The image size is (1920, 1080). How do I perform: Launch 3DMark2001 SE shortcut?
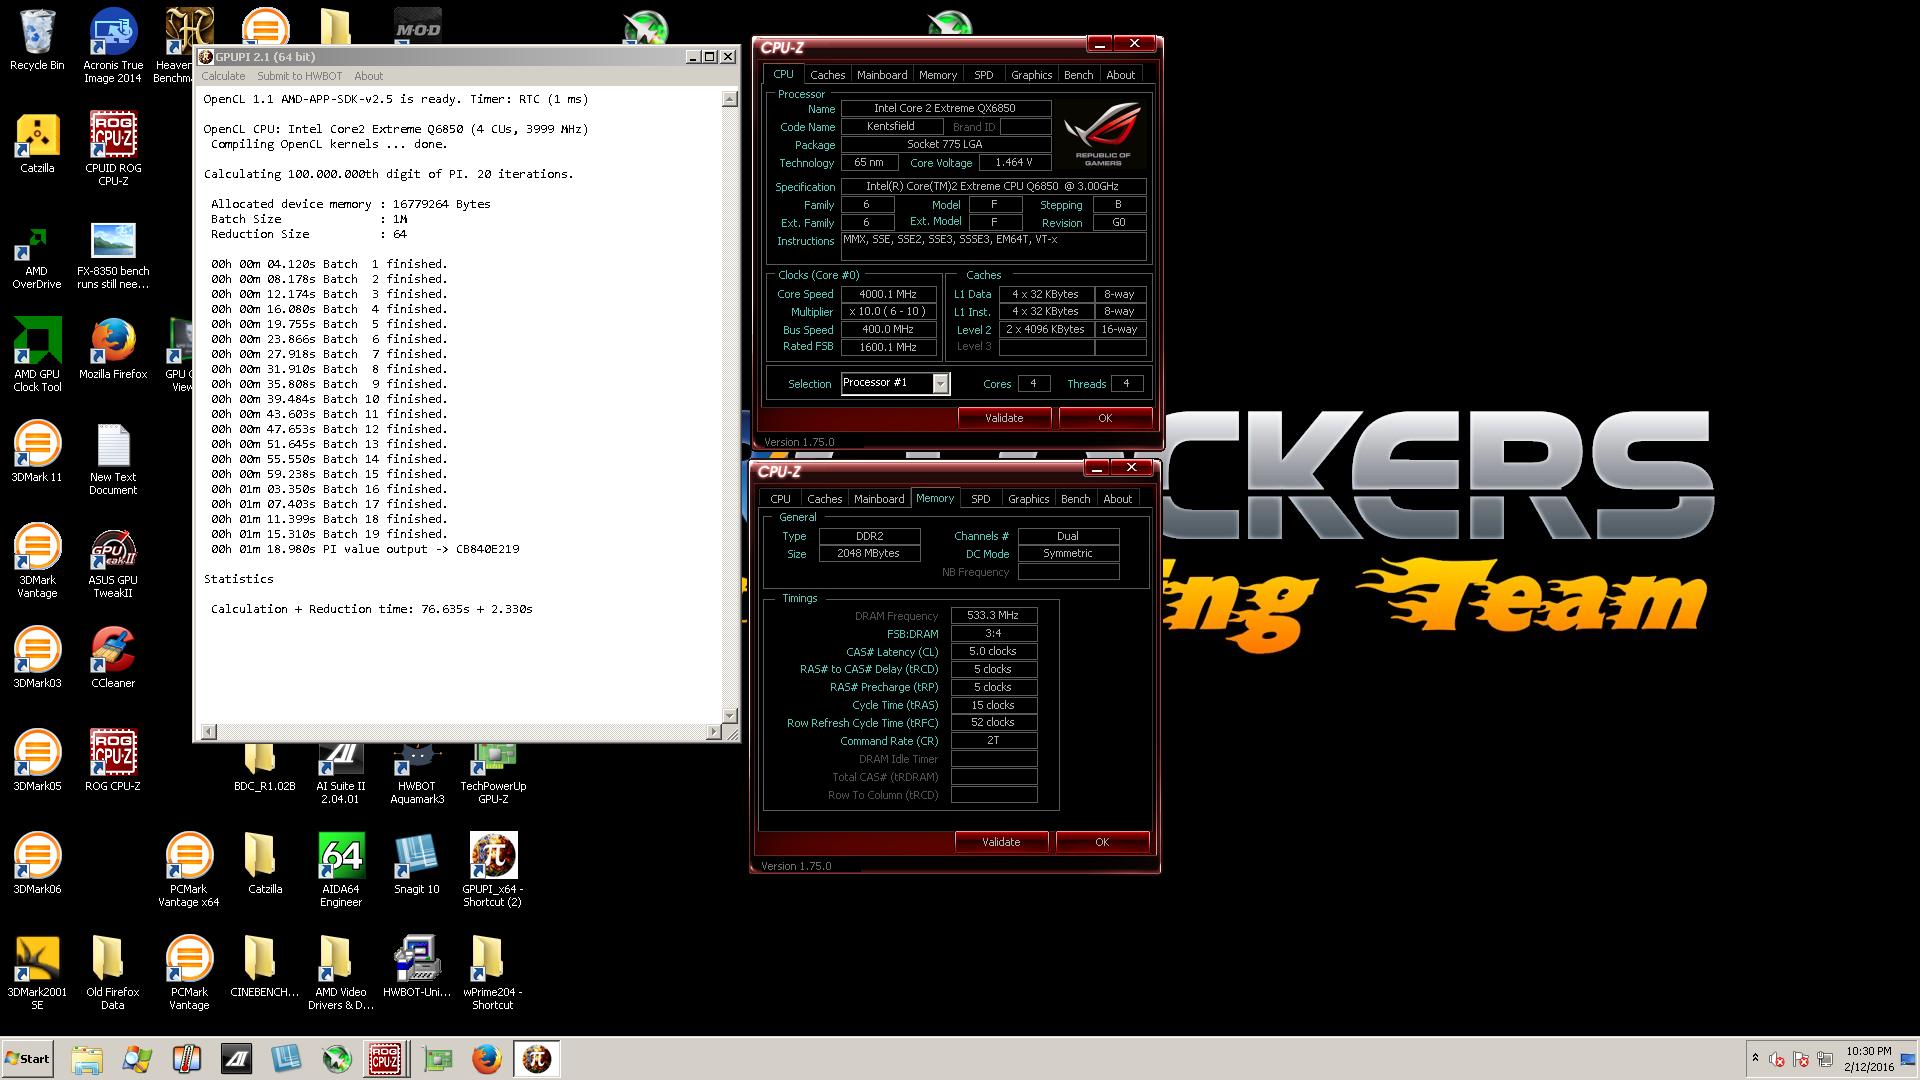coord(37,973)
